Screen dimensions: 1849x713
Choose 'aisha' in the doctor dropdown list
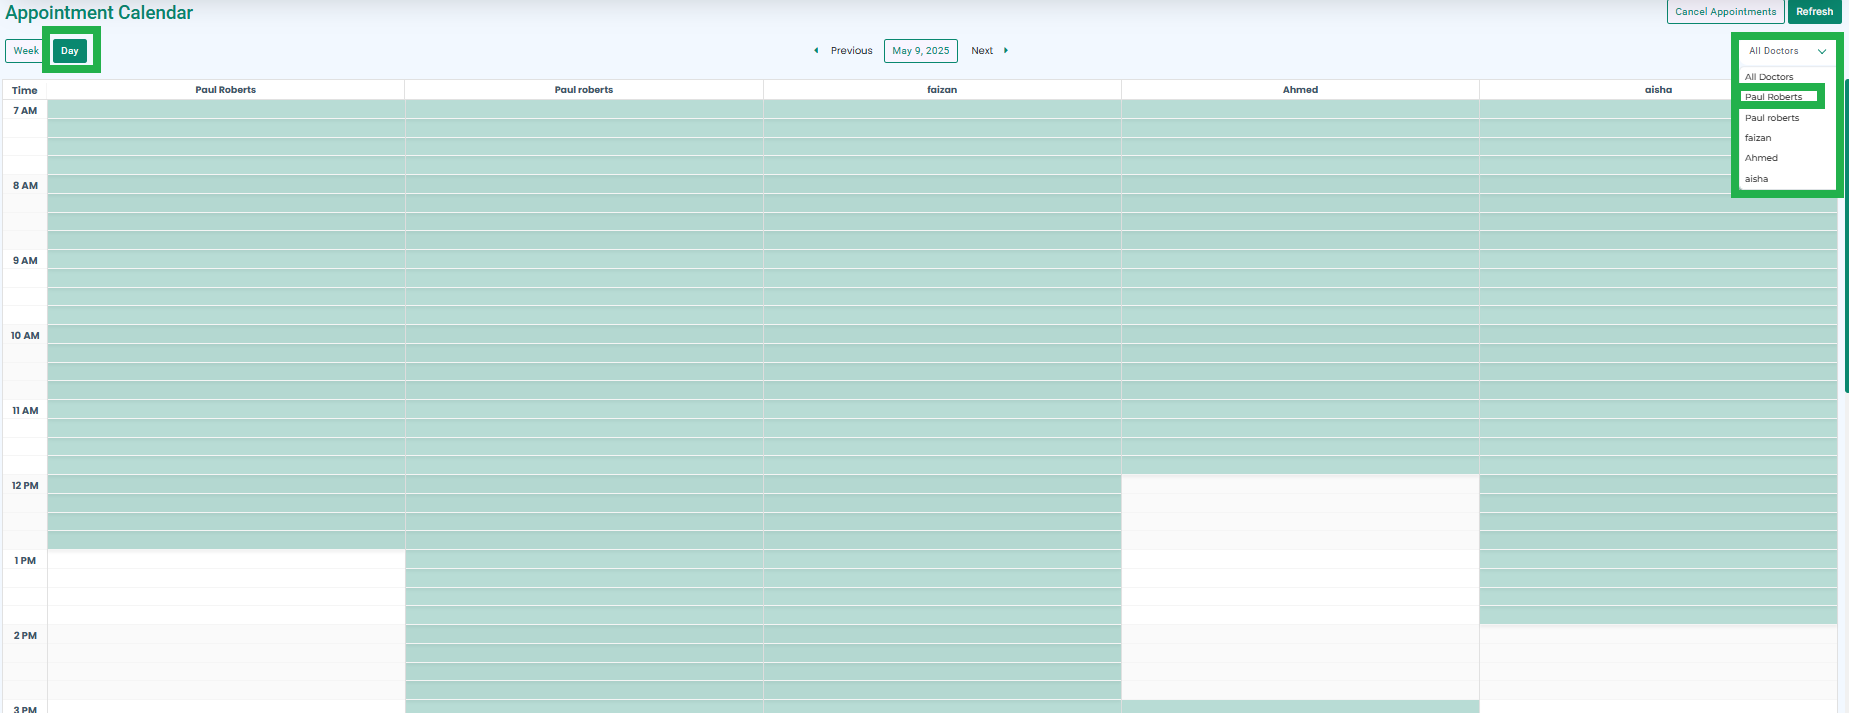(x=1757, y=179)
